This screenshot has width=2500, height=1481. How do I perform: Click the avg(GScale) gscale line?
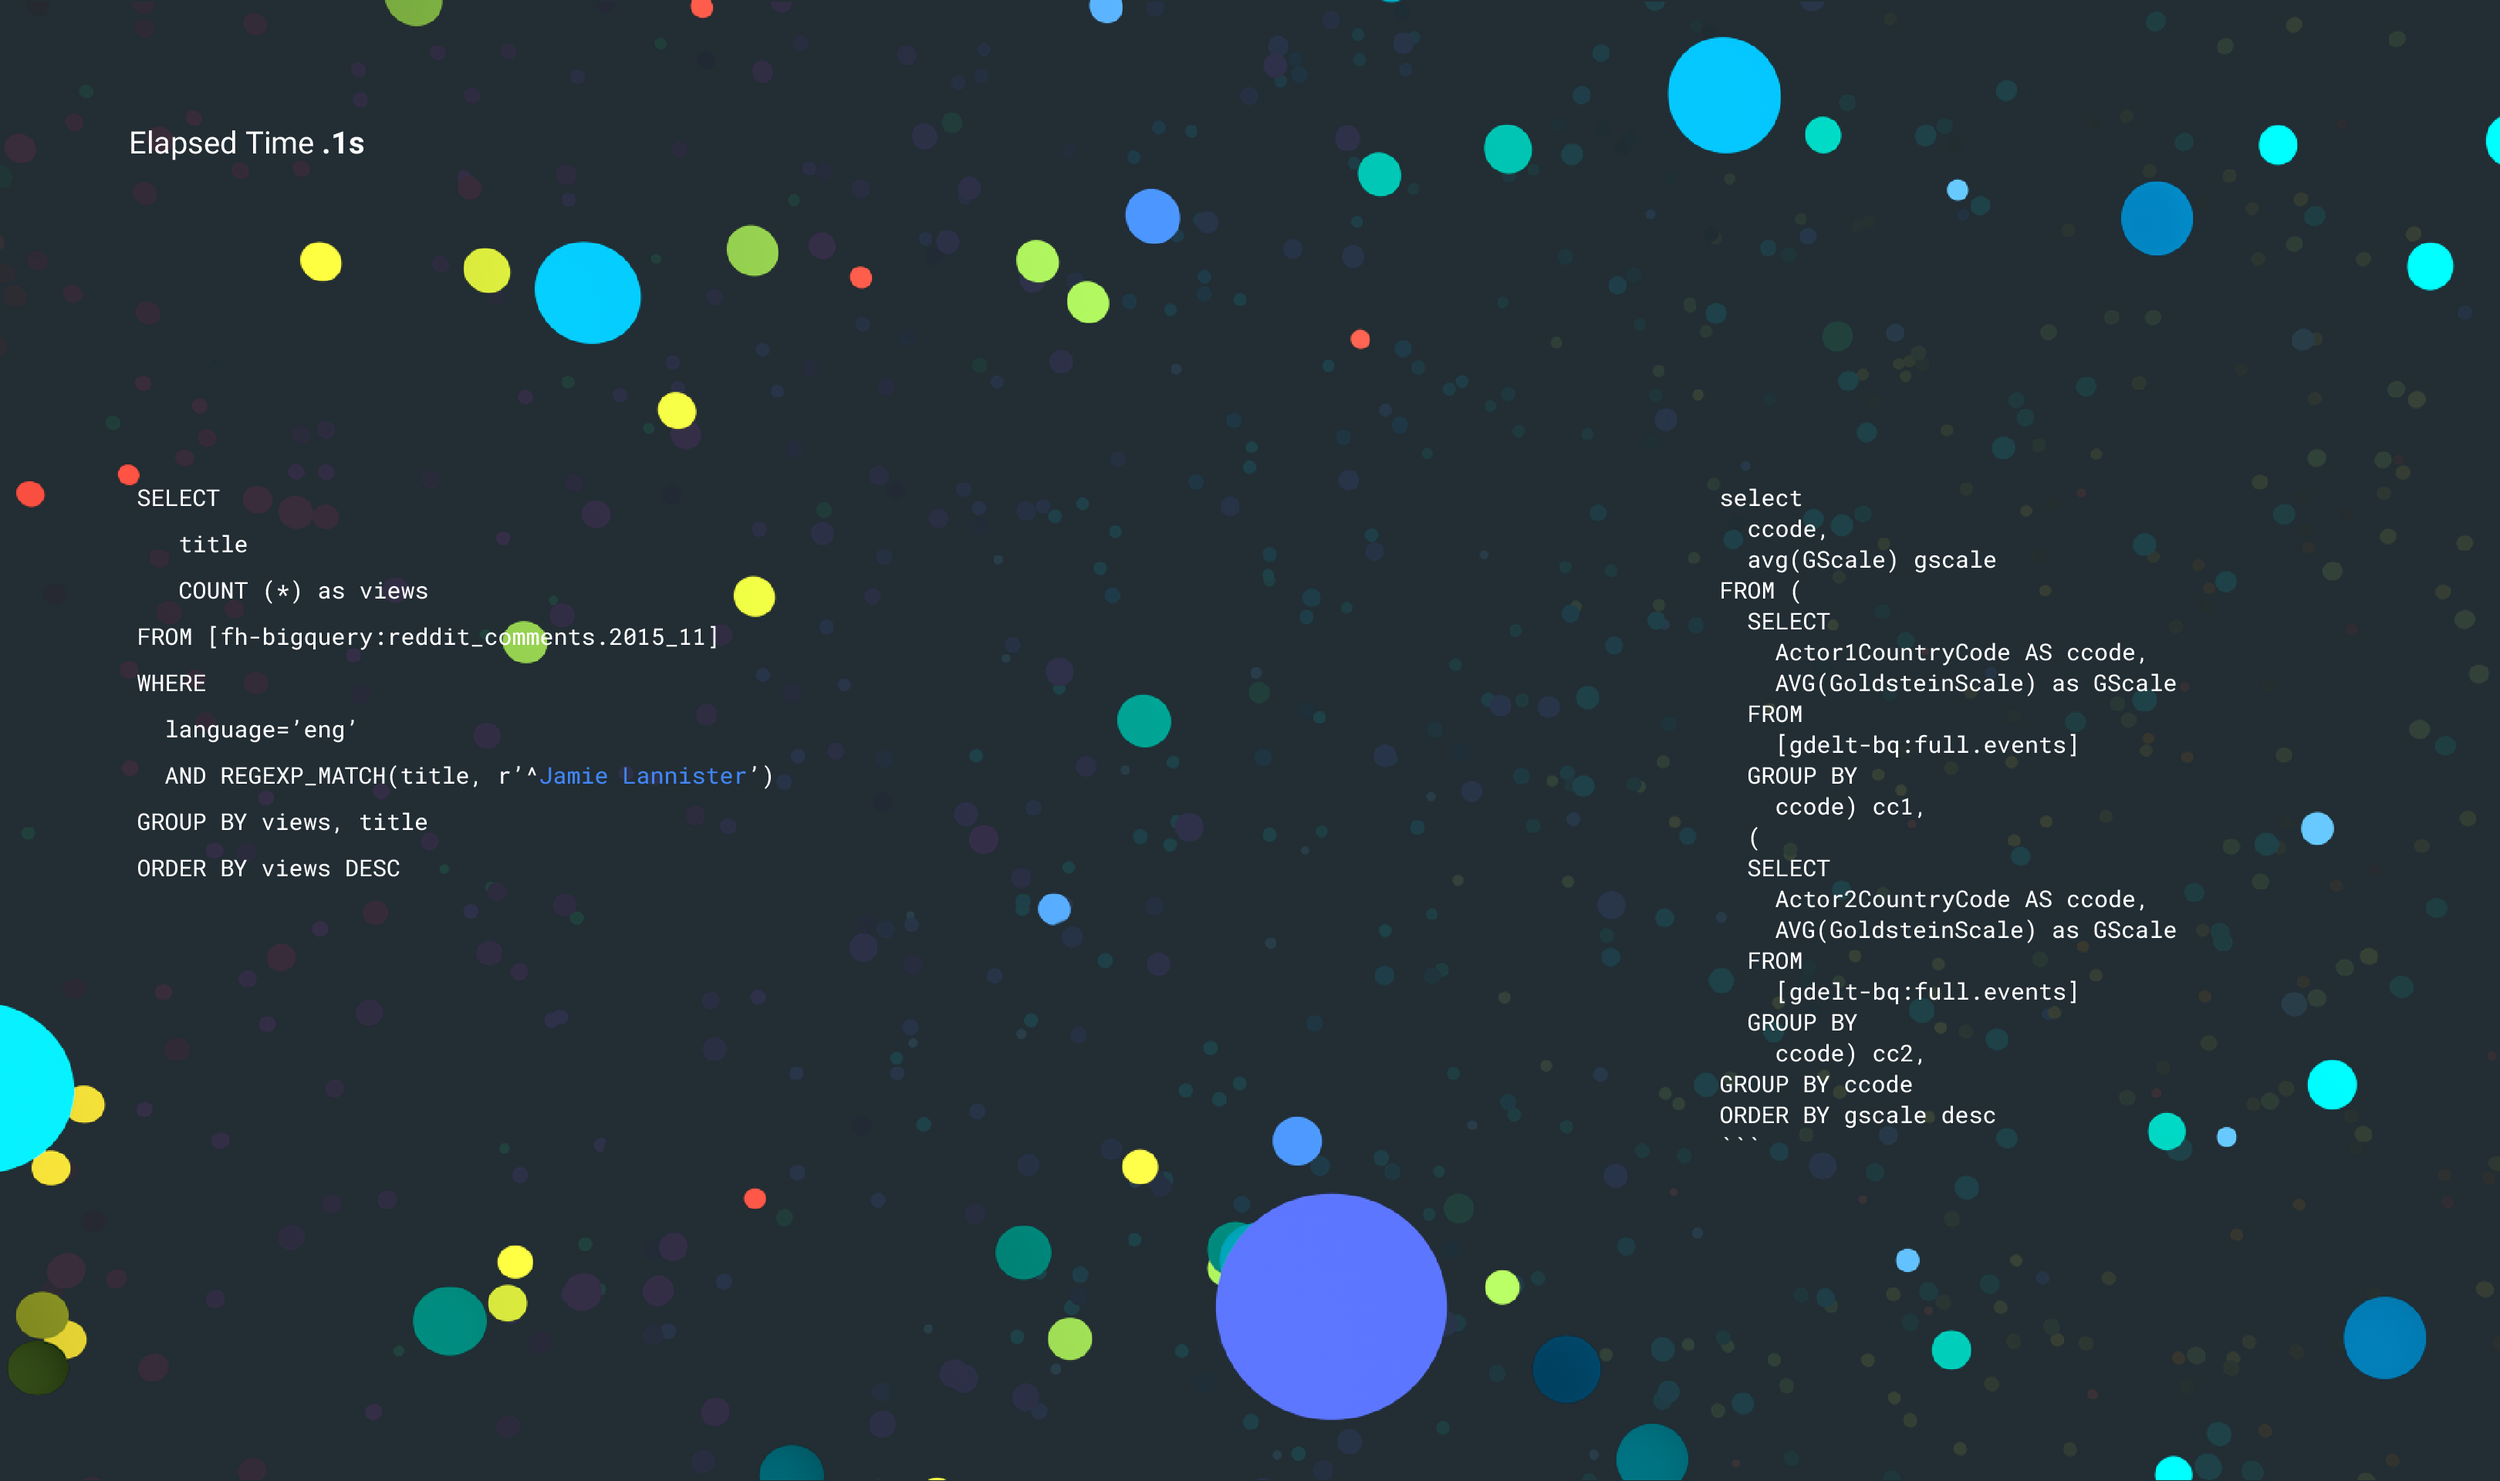1870,560
